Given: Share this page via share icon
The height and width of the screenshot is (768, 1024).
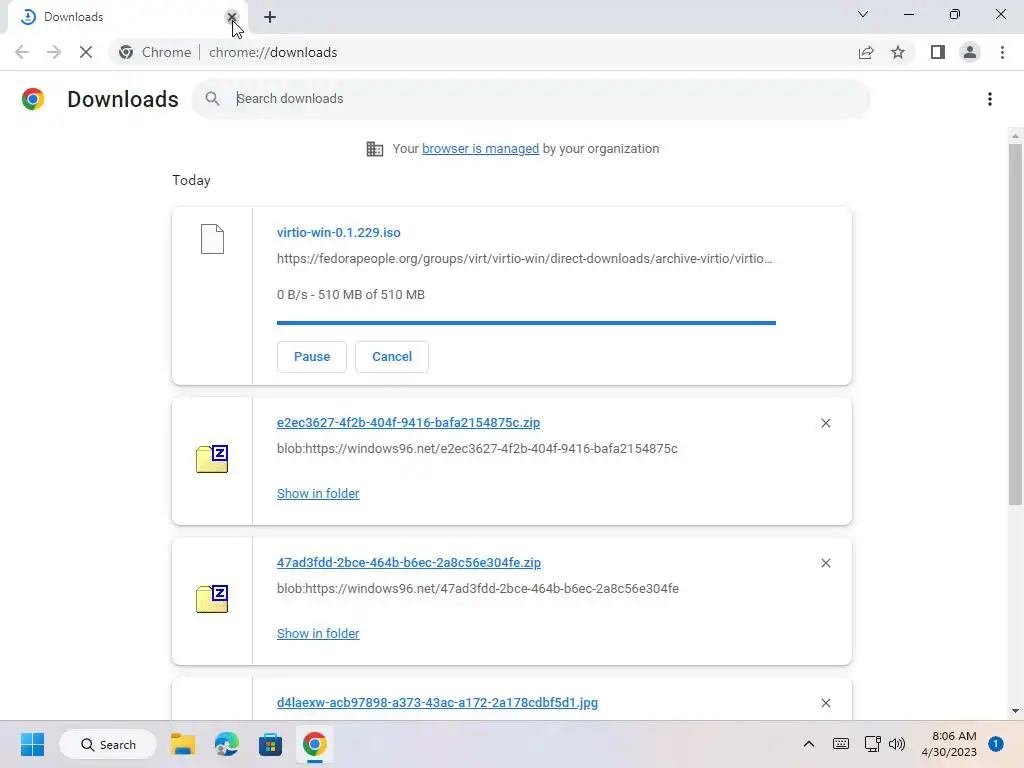Looking at the screenshot, I should pos(866,52).
